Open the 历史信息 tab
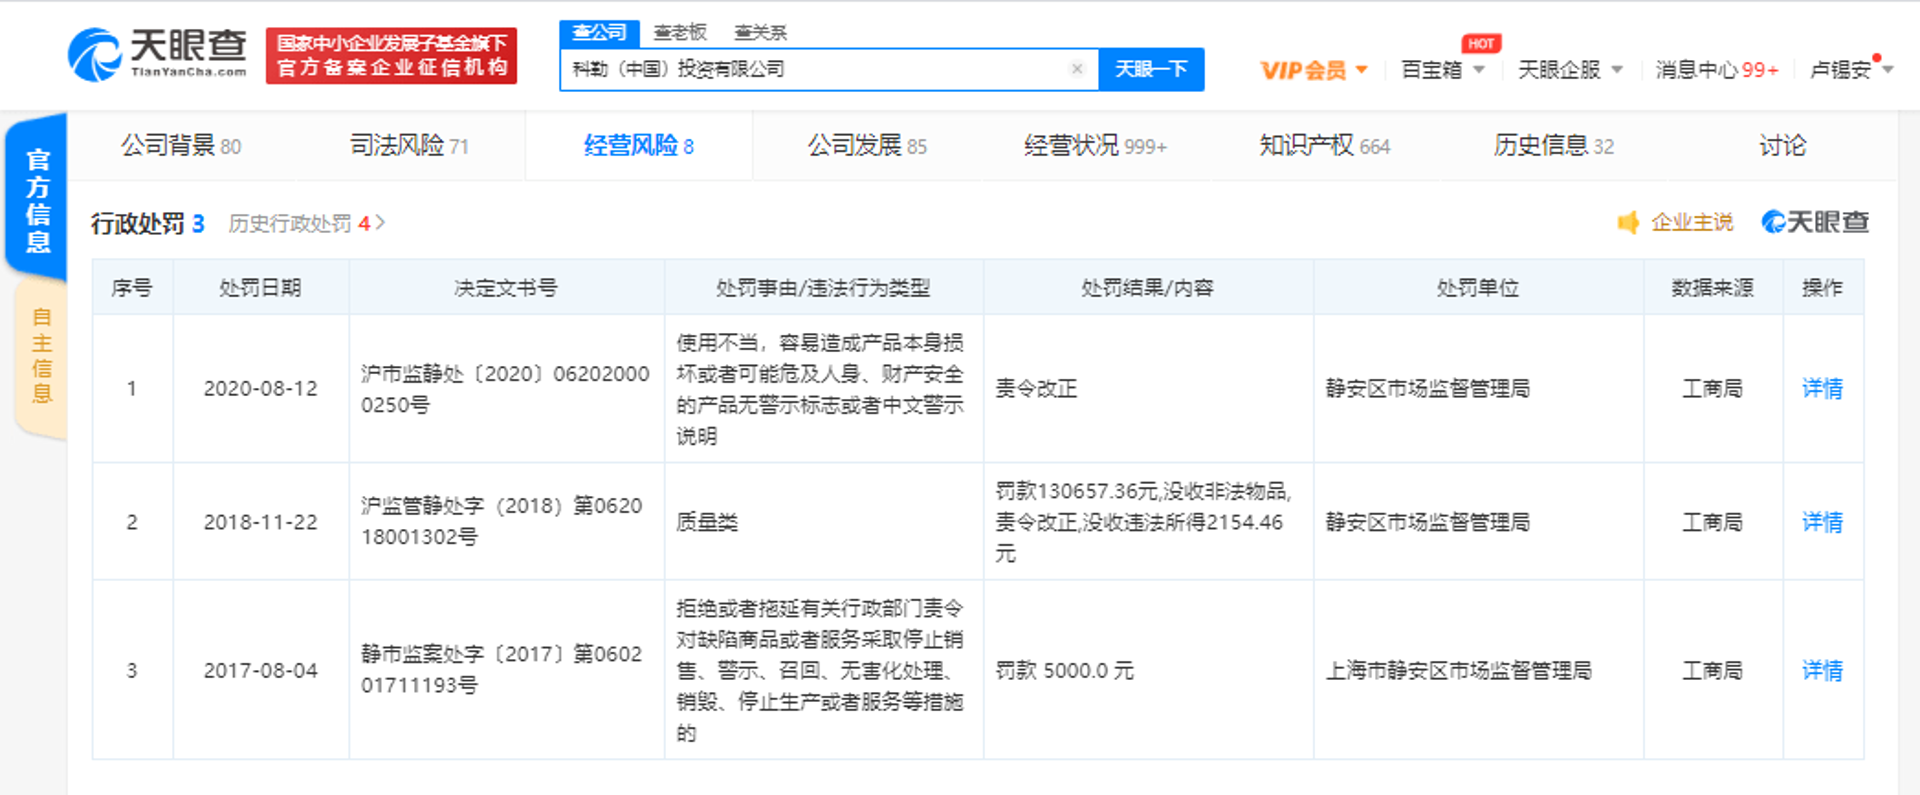The image size is (1920, 795). (x=1553, y=146)
